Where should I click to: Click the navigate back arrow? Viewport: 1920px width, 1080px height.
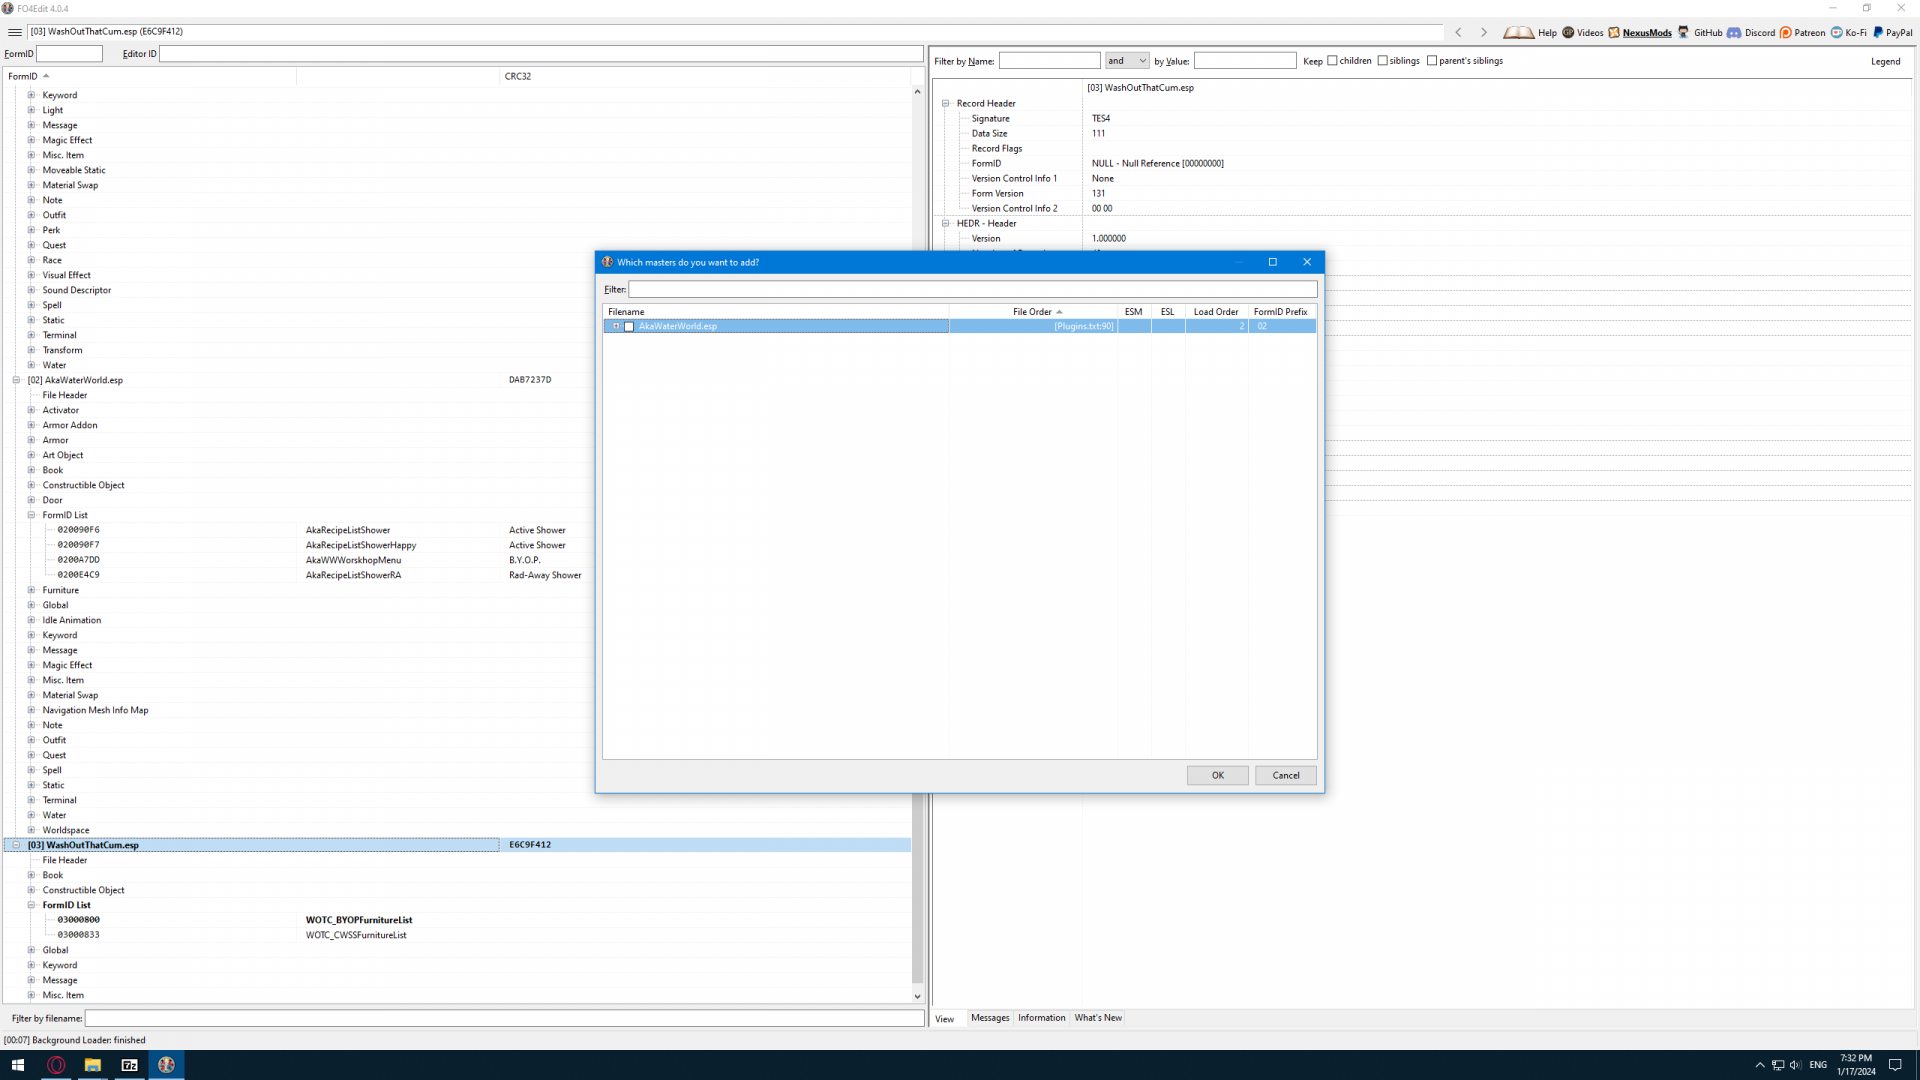[1458, 32]
